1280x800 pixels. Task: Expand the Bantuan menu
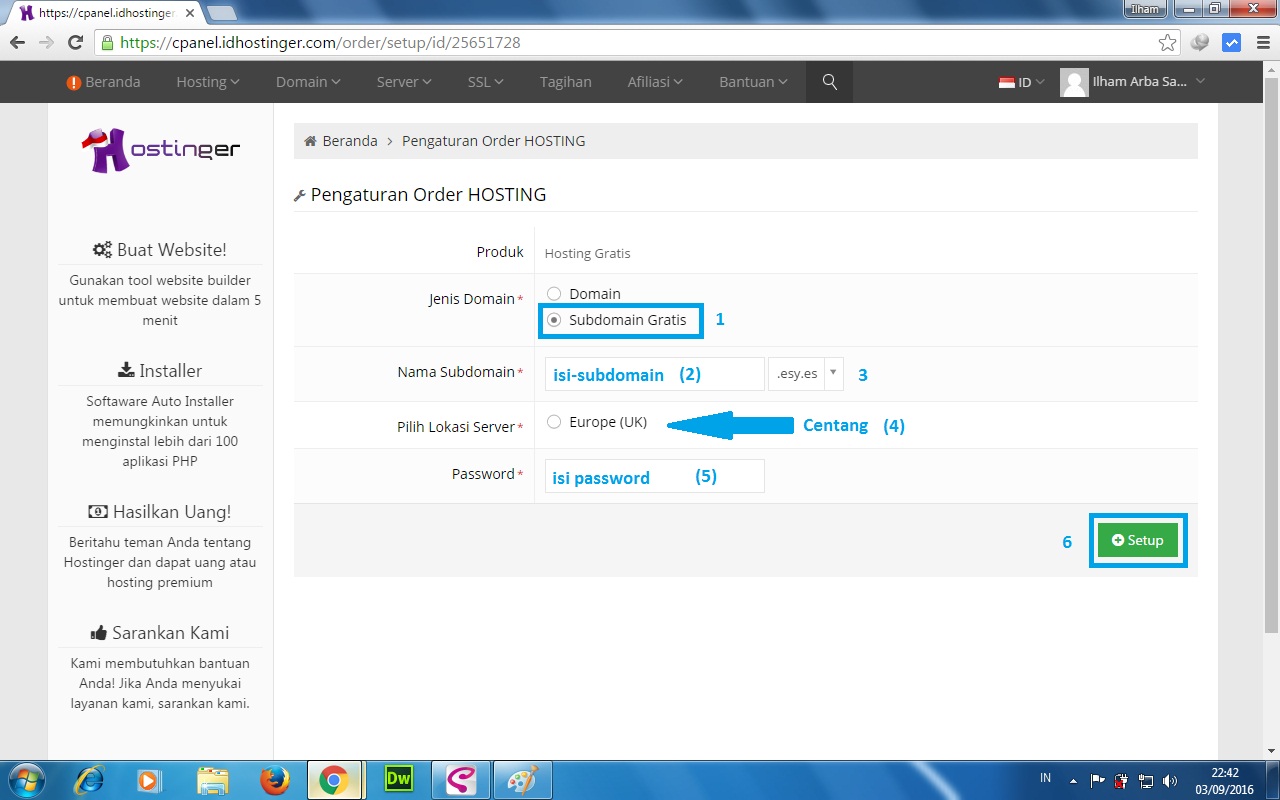[753, 82]
